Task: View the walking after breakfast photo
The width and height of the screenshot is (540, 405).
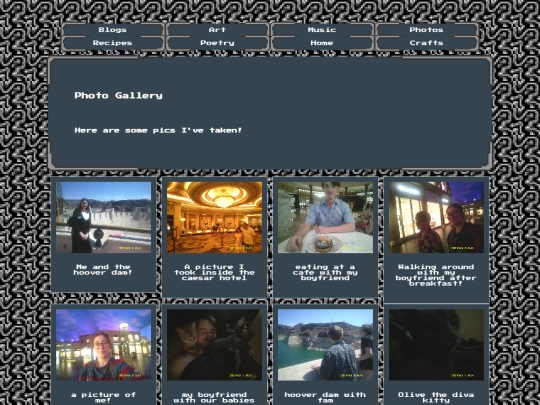Action: pos(436,217)
